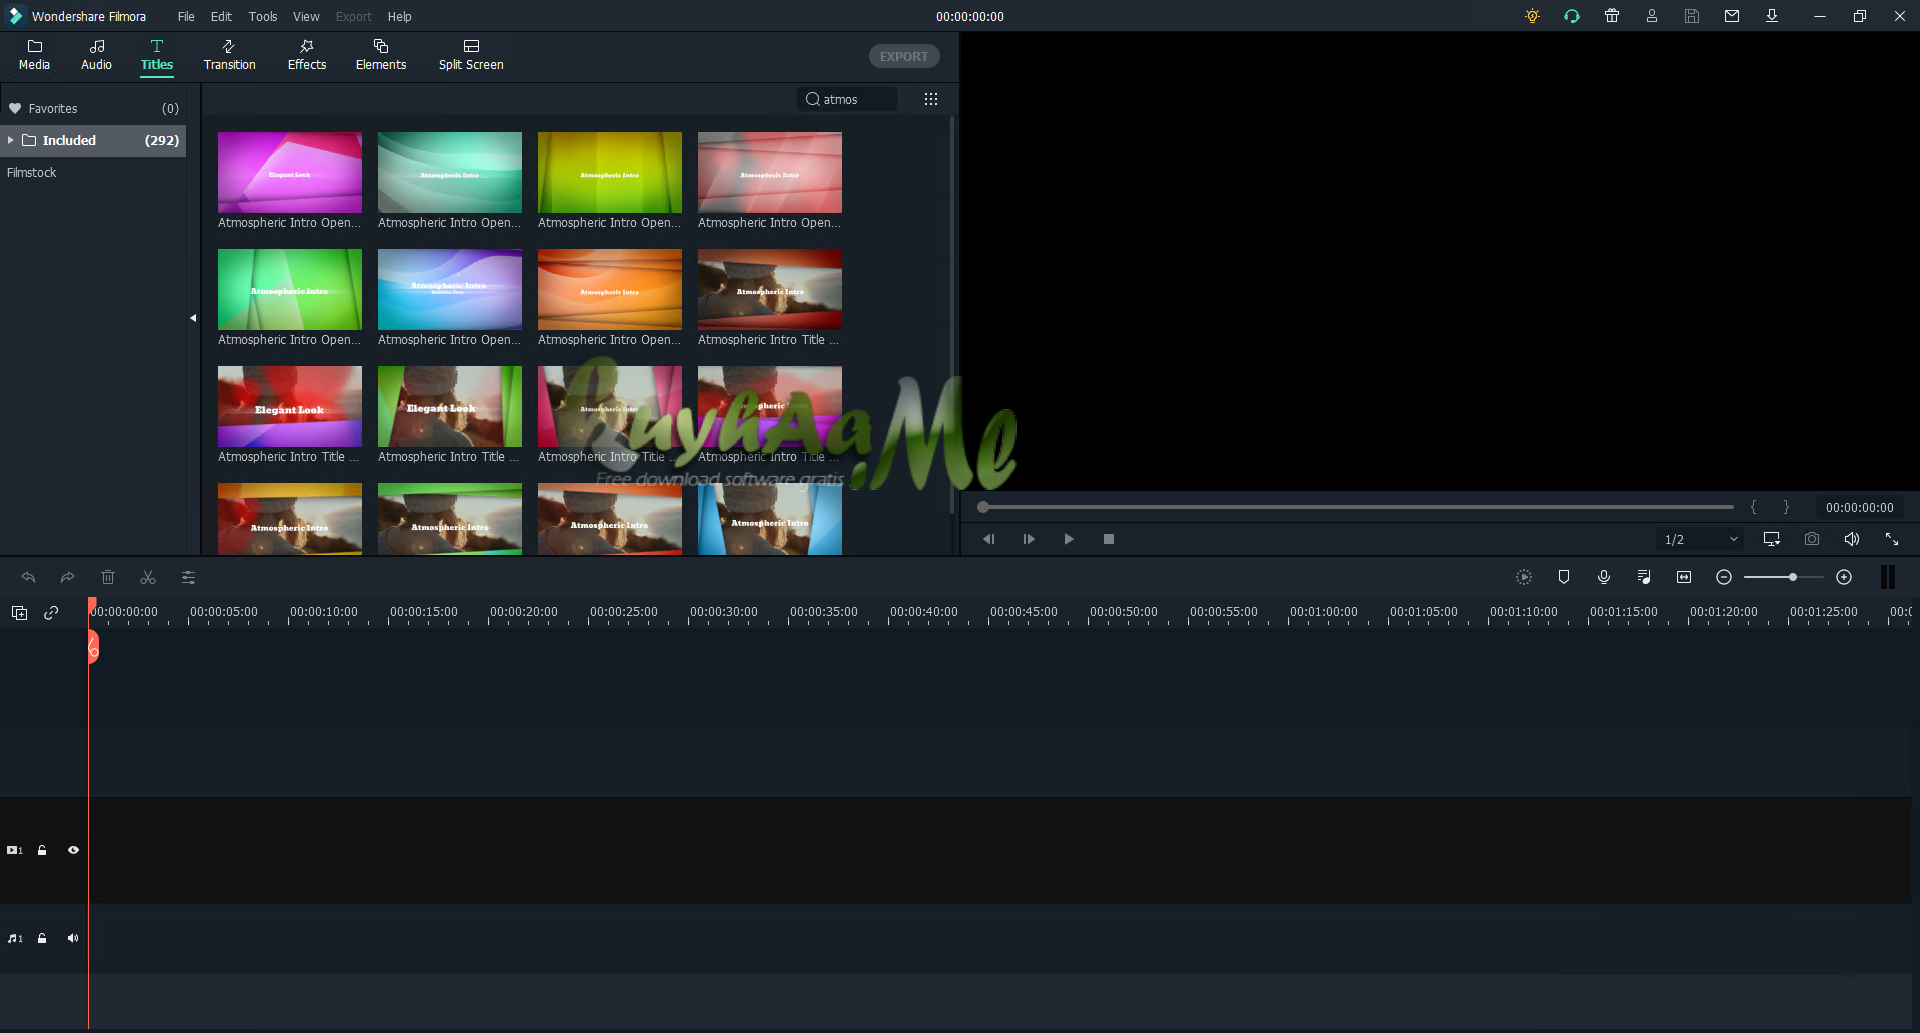Image resolution: width=1920 pixels, height=1033 pixels.
Task: Open the Audio tab
Action: pos(96,55)
